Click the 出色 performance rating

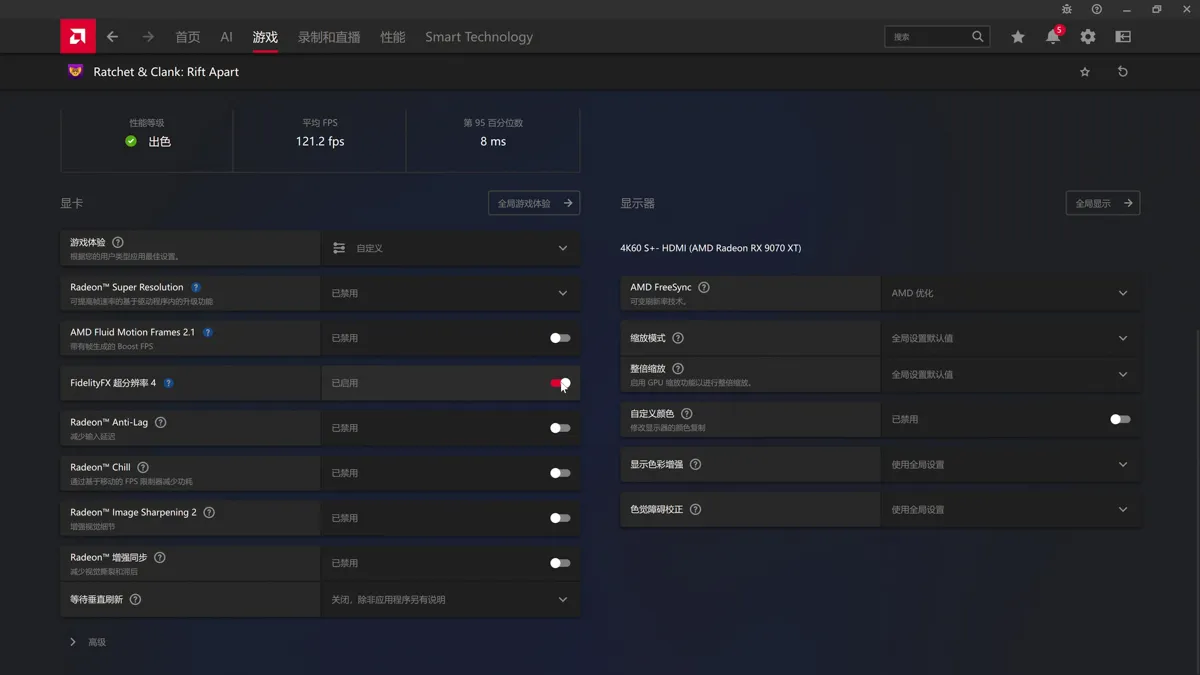click(160, 141)
